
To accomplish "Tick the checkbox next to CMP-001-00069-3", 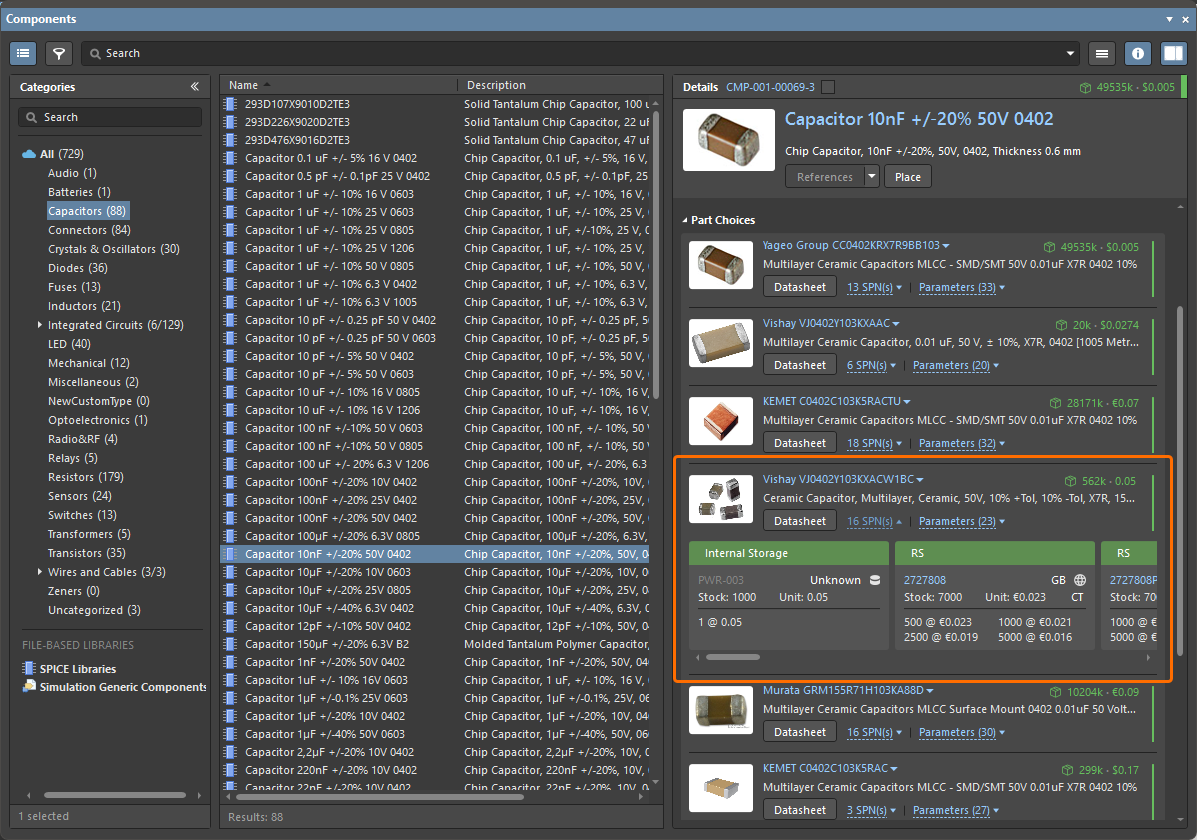I will click(x=827, y=87).
